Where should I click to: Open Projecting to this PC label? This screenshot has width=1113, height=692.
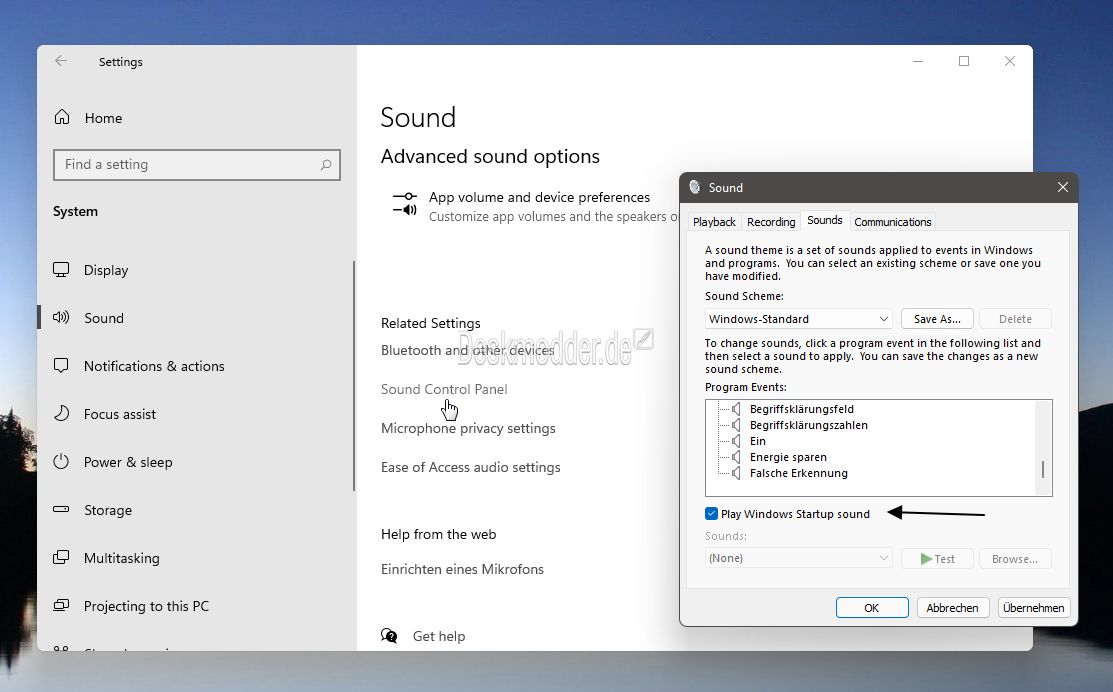146,606
